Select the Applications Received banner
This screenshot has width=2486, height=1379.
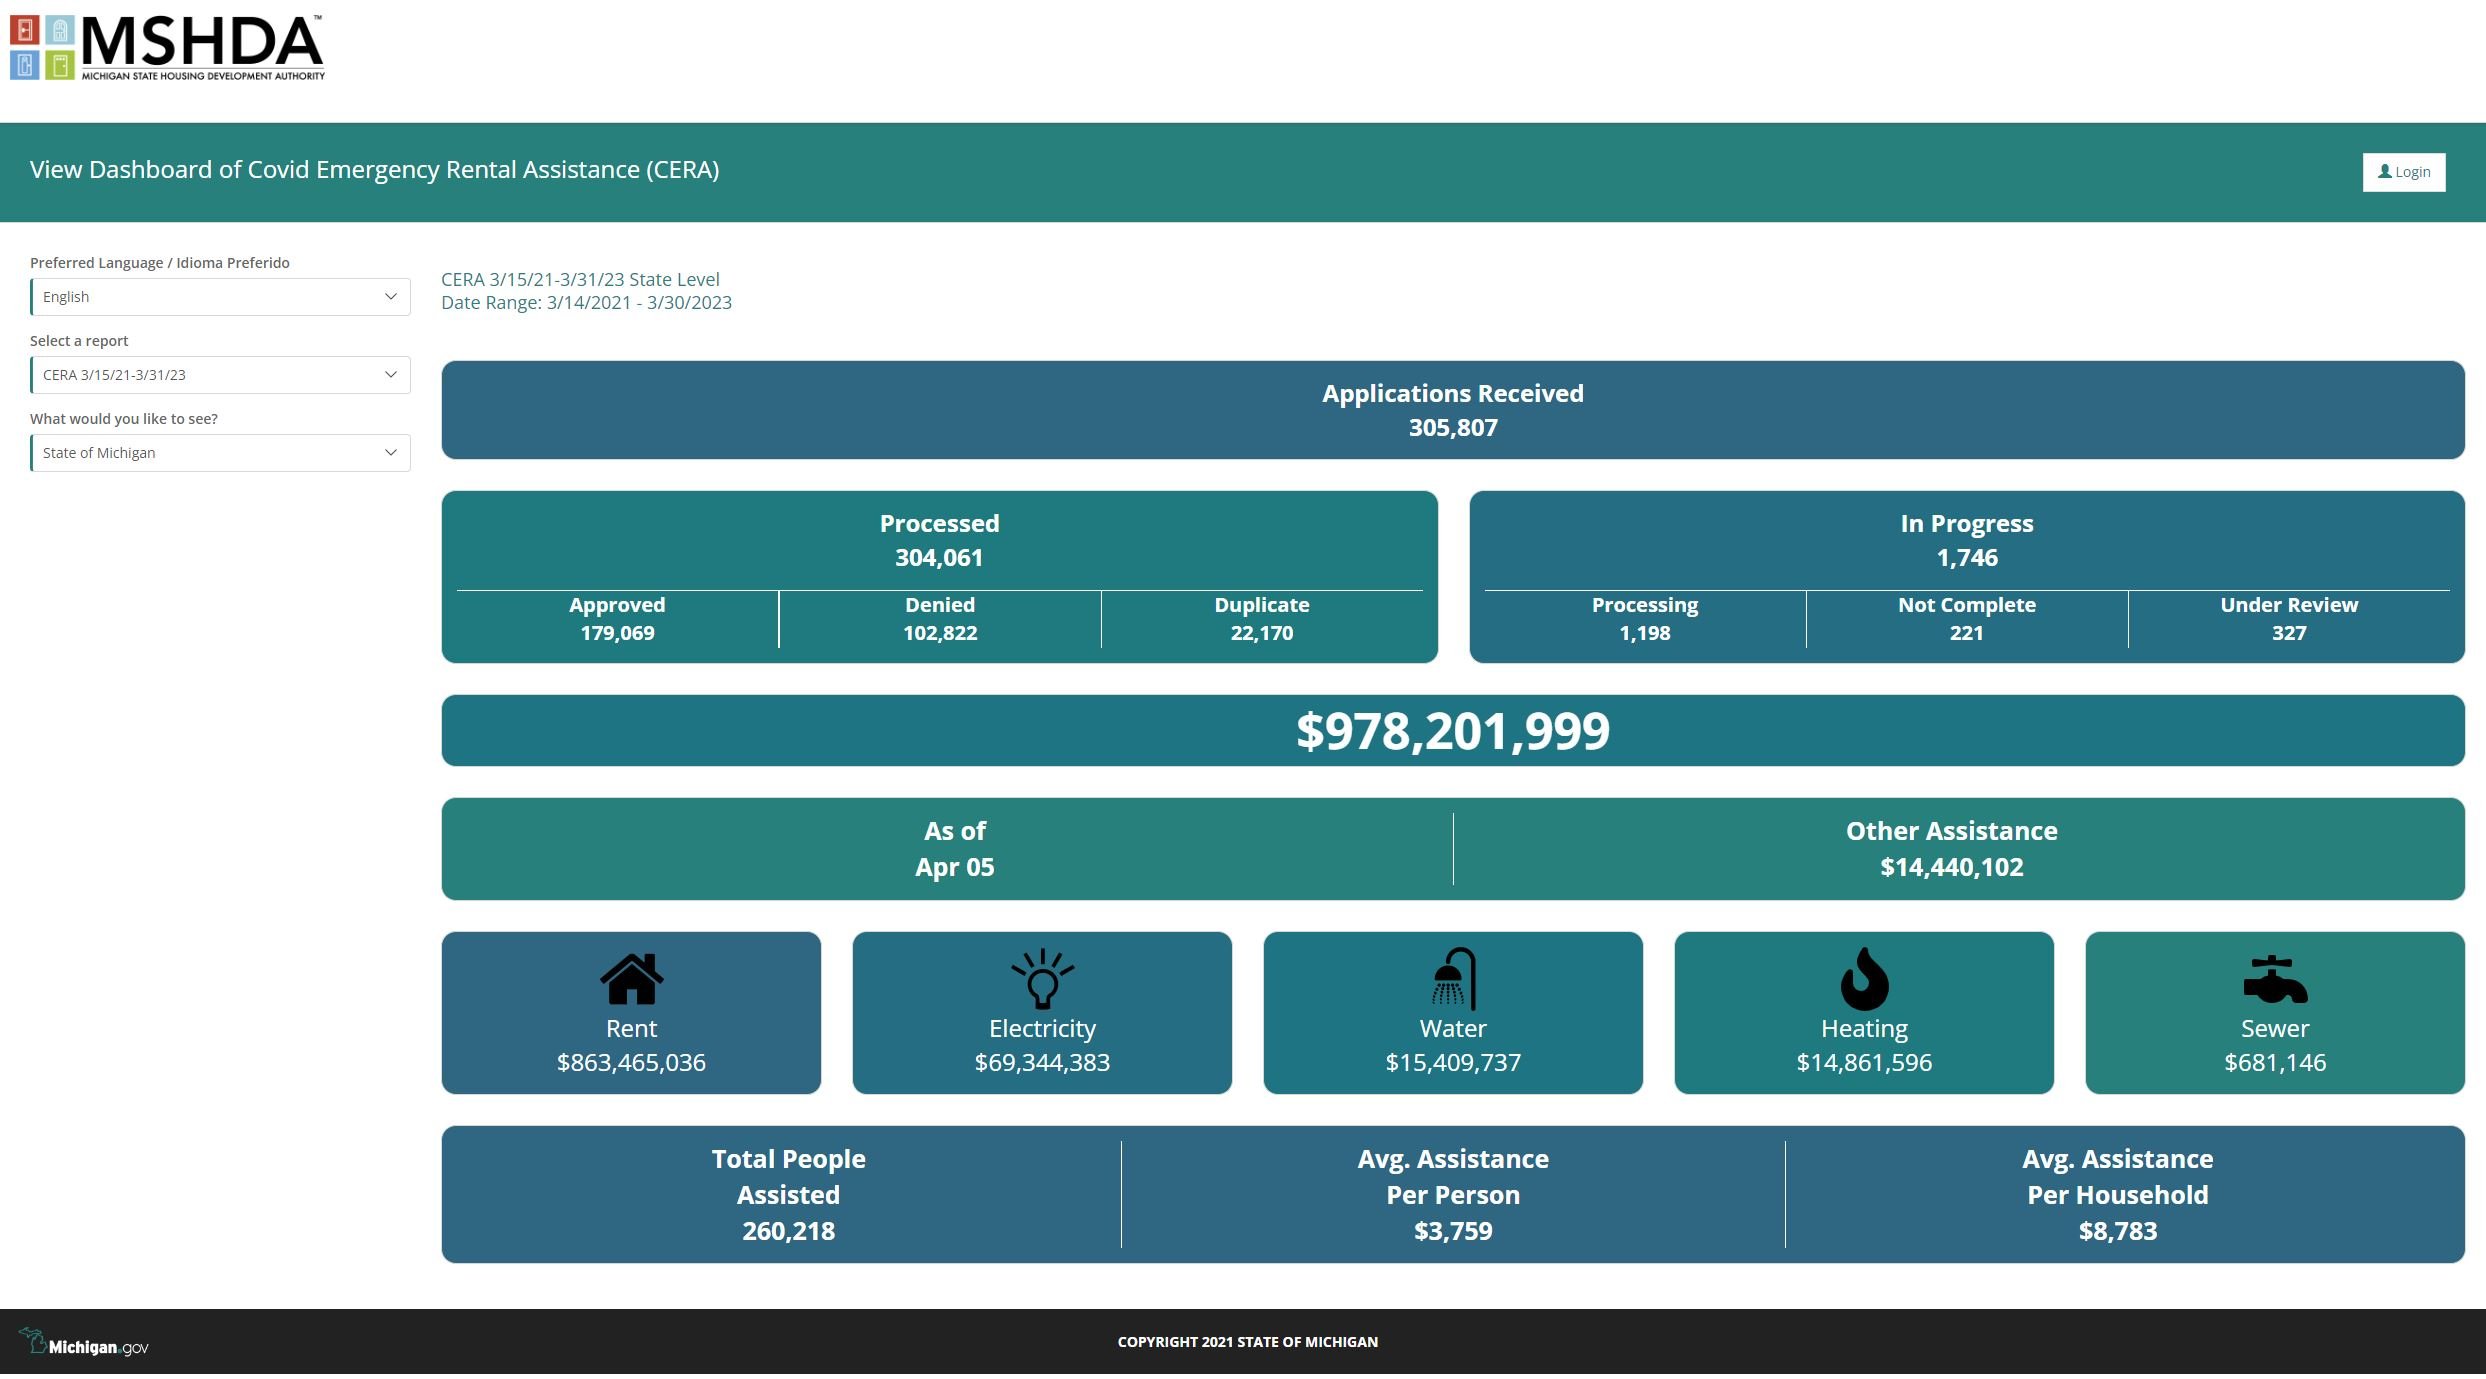coord(1452,409)
